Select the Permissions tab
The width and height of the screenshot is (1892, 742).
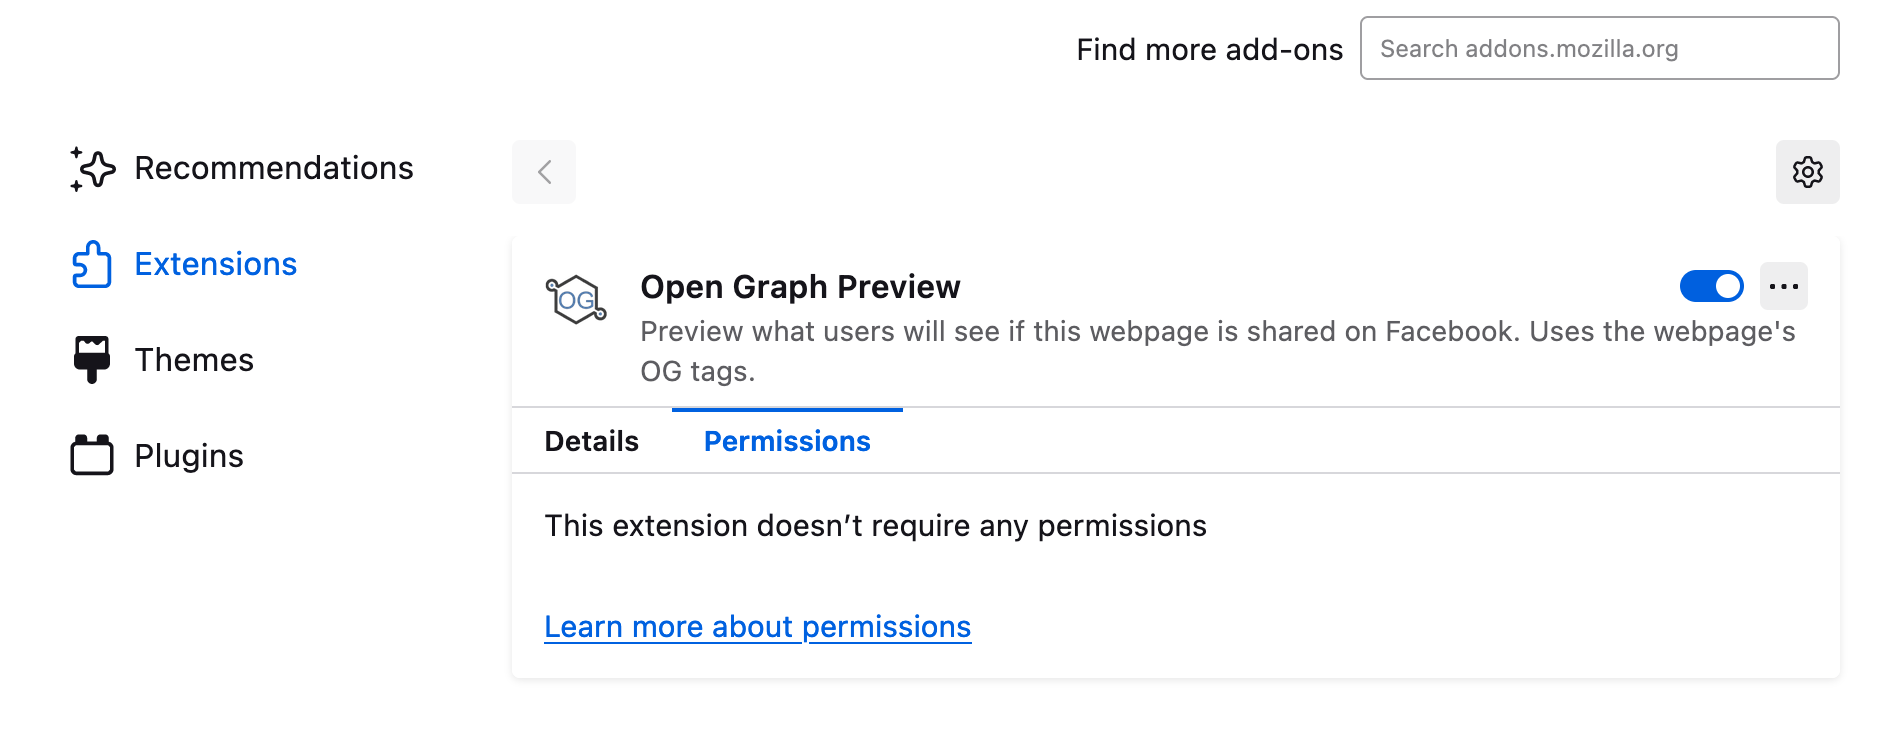click(x=787, y=442)
